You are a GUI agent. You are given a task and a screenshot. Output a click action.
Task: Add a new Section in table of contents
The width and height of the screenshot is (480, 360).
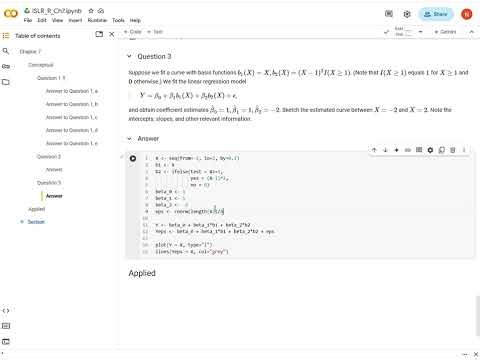point(32,222)
